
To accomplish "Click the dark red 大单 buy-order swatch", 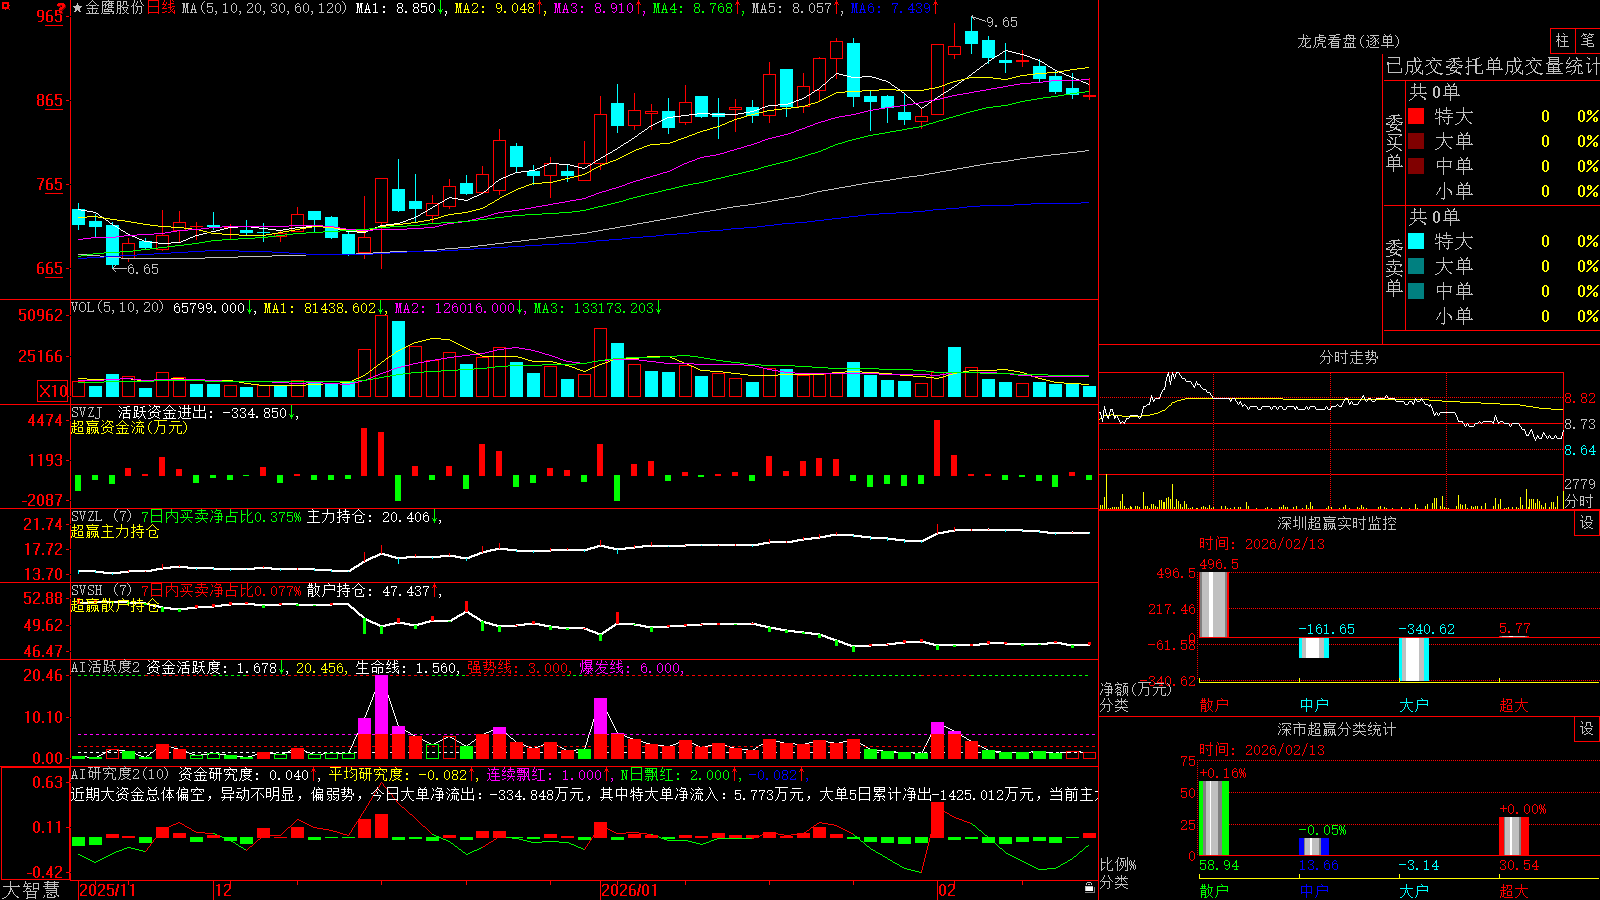I will click(1416, 141).
